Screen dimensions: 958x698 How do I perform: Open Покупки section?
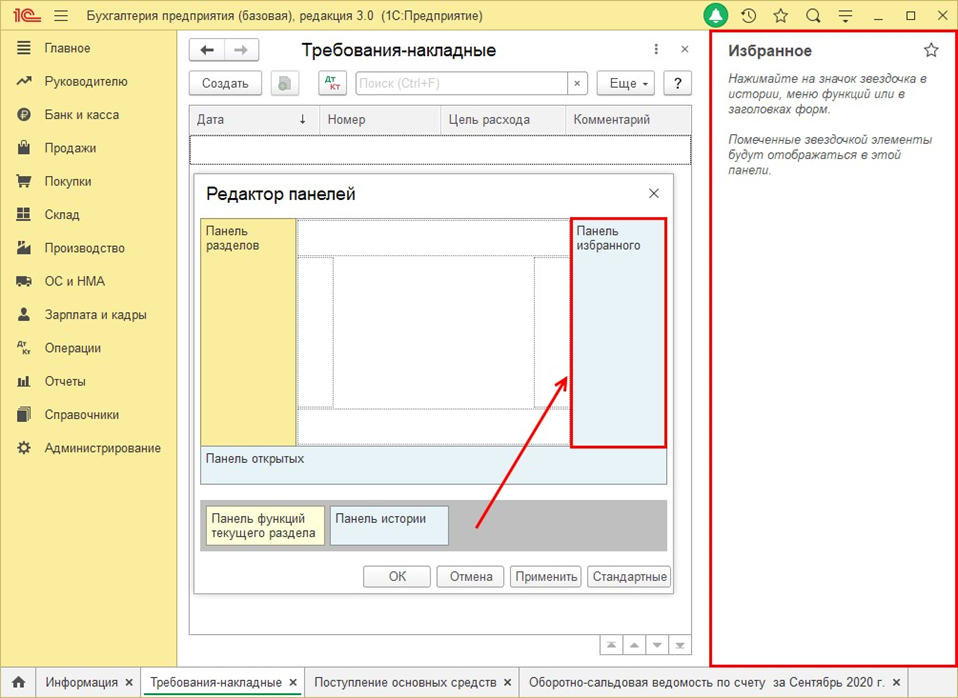pos(68,181)
